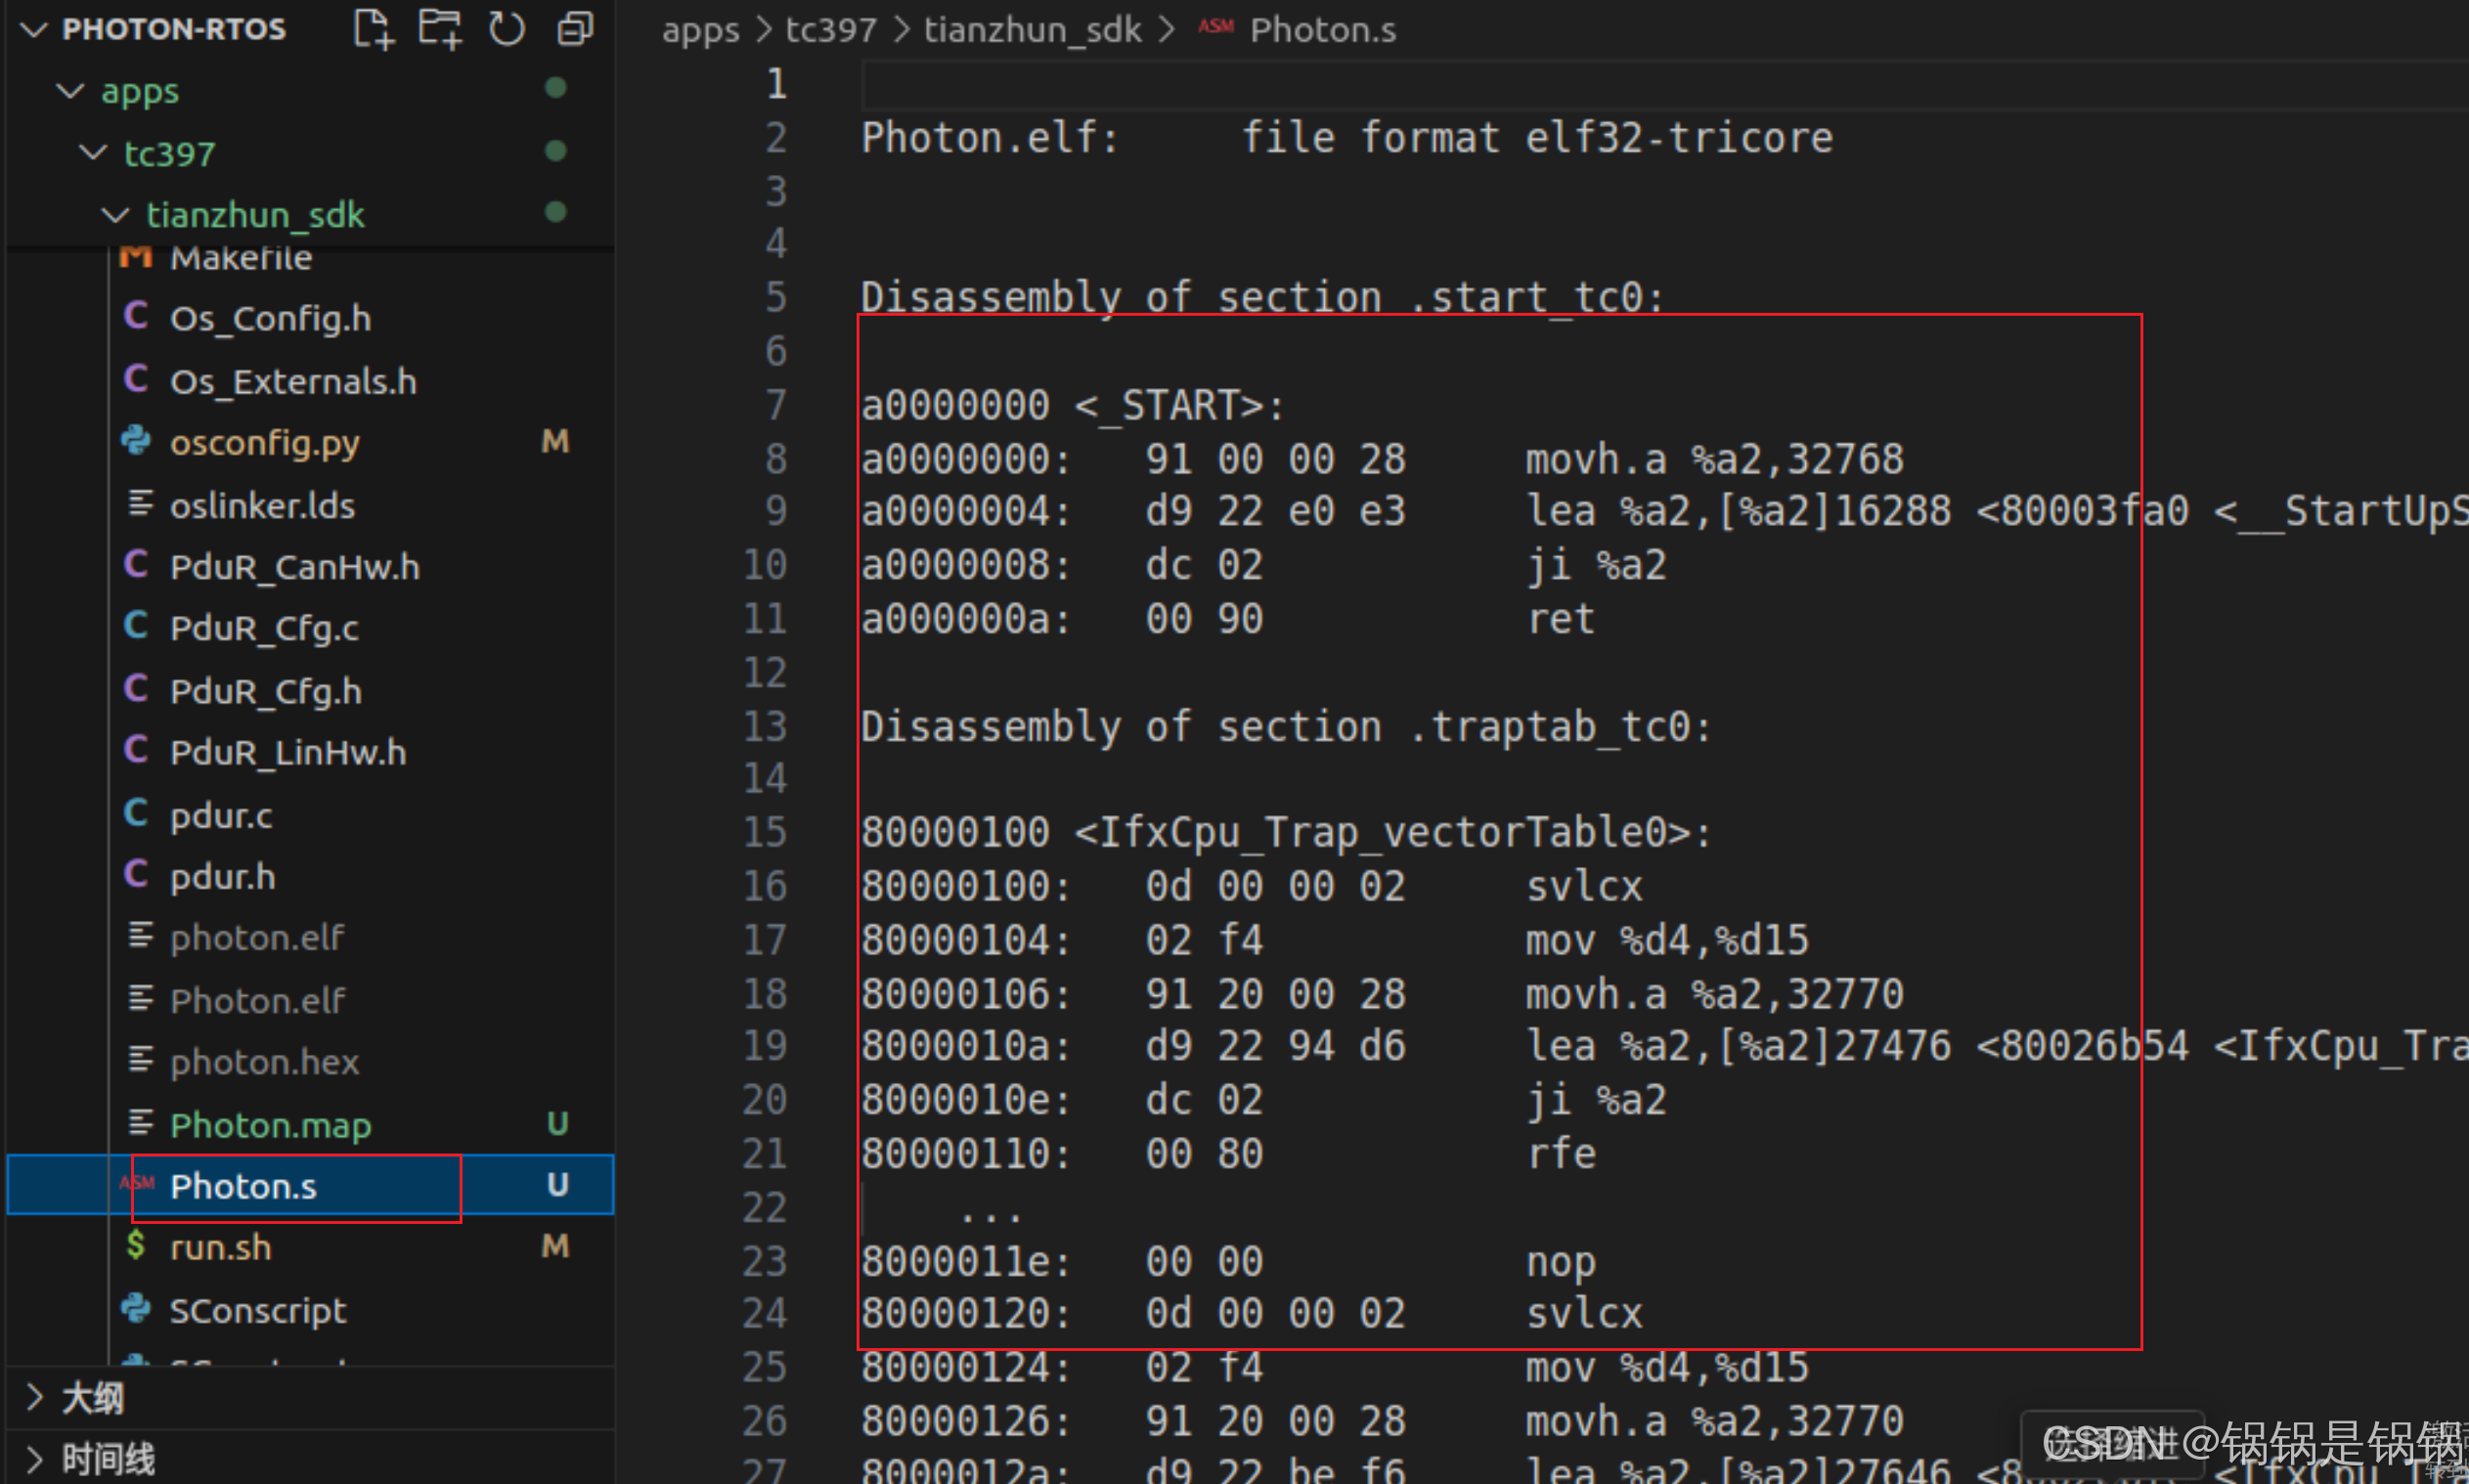Click the tc397 breadcrumb segment
Viewport: 2469px width, 1484px height.
tap(830, 30)
